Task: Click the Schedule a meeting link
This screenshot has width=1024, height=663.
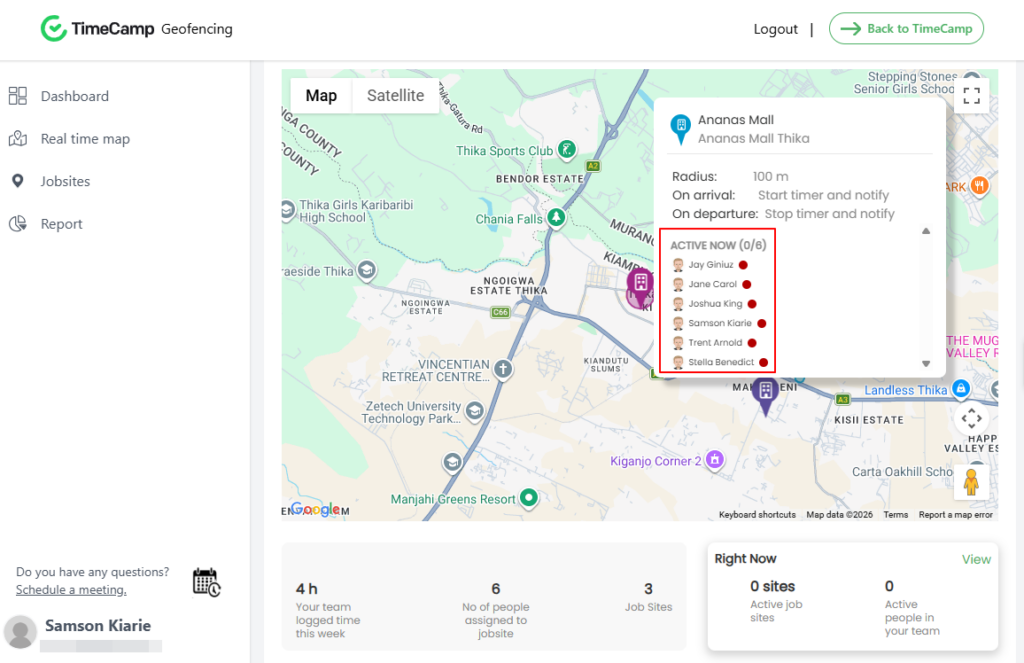Action: (71, 590)
